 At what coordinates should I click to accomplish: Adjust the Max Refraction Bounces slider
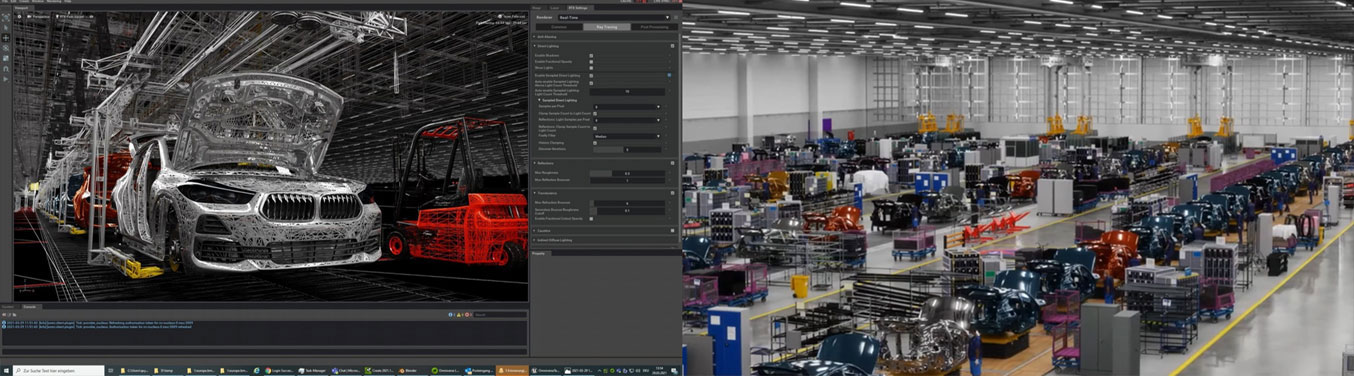(x=627, y=203)
